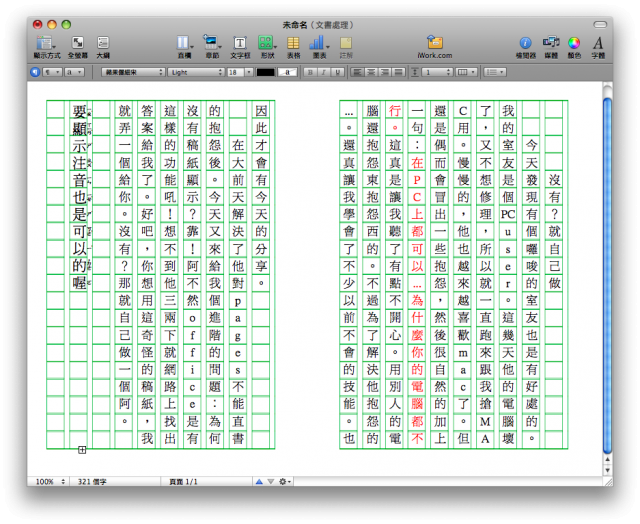Enter full screen with 全螢幕 icon
The width and height of the screenshot is (640, 524).
click(78, 47)
